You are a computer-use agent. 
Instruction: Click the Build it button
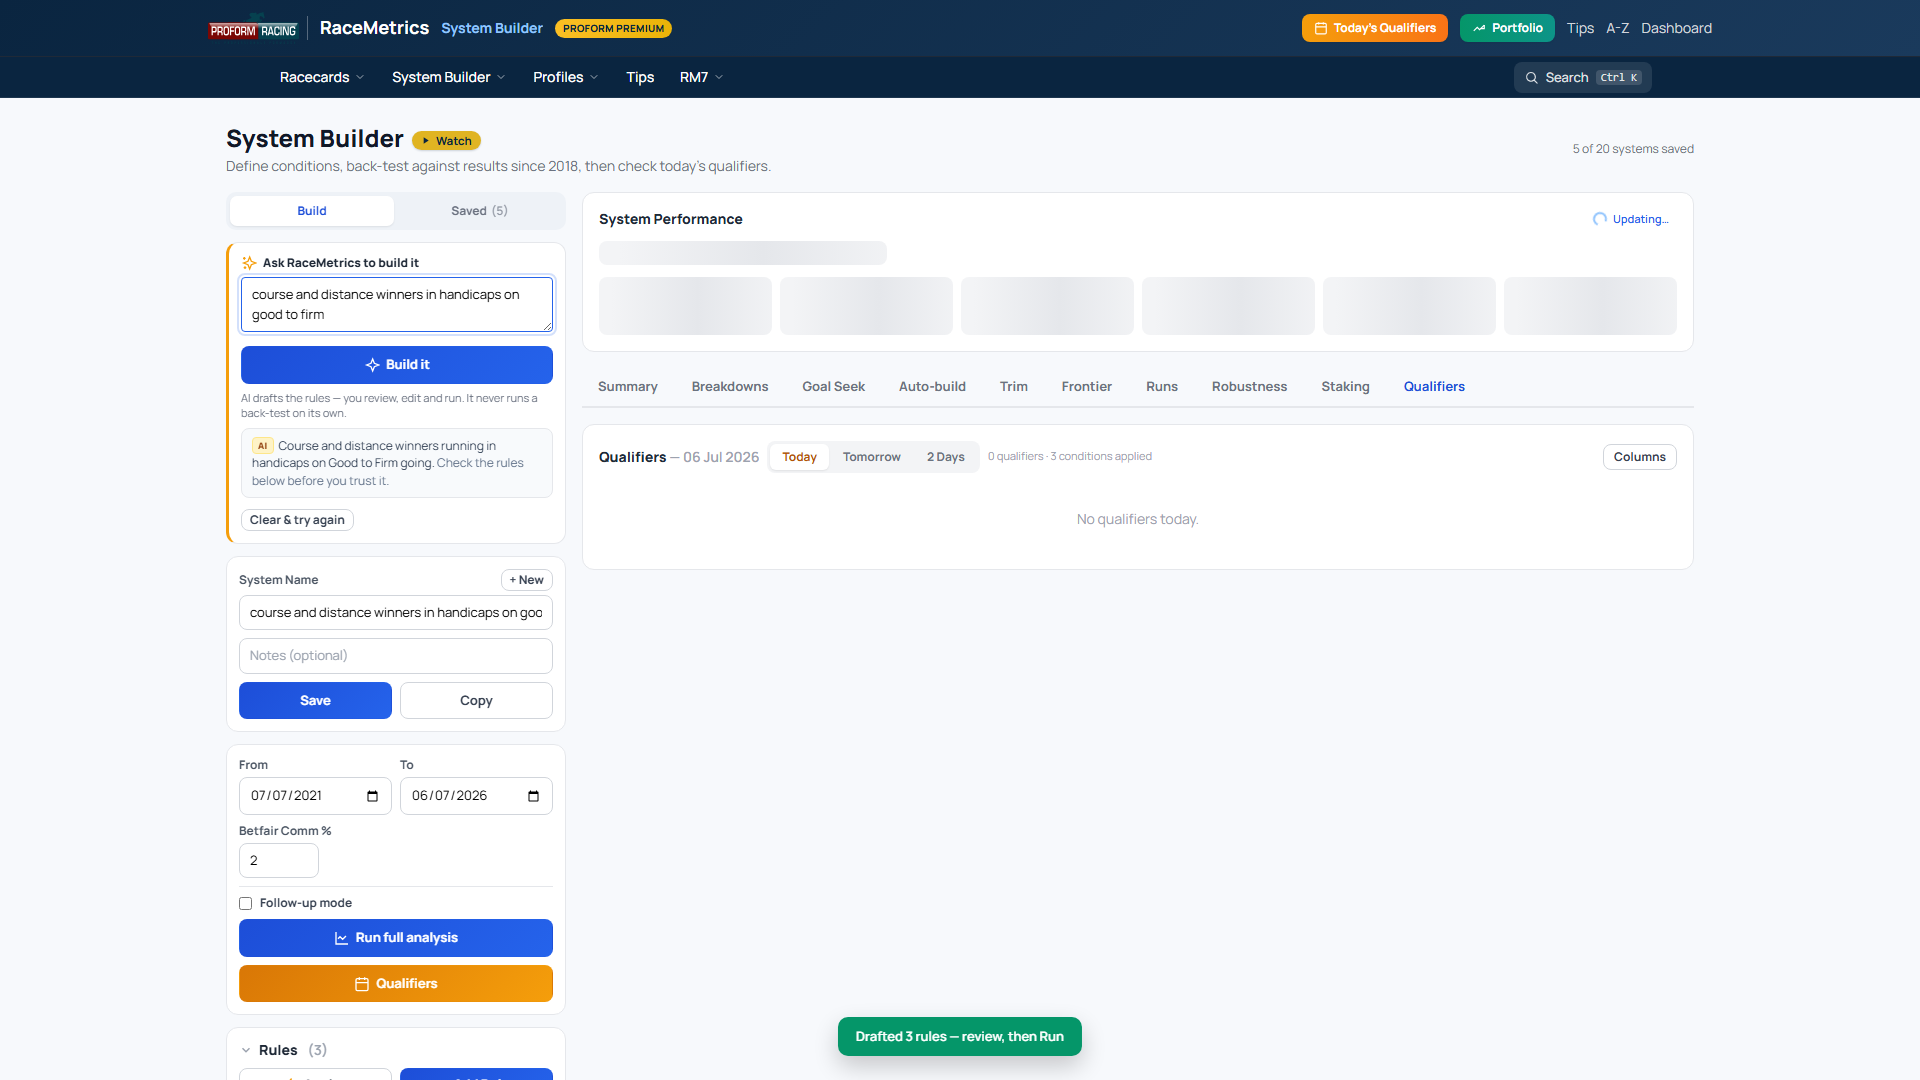click(397, 365)
